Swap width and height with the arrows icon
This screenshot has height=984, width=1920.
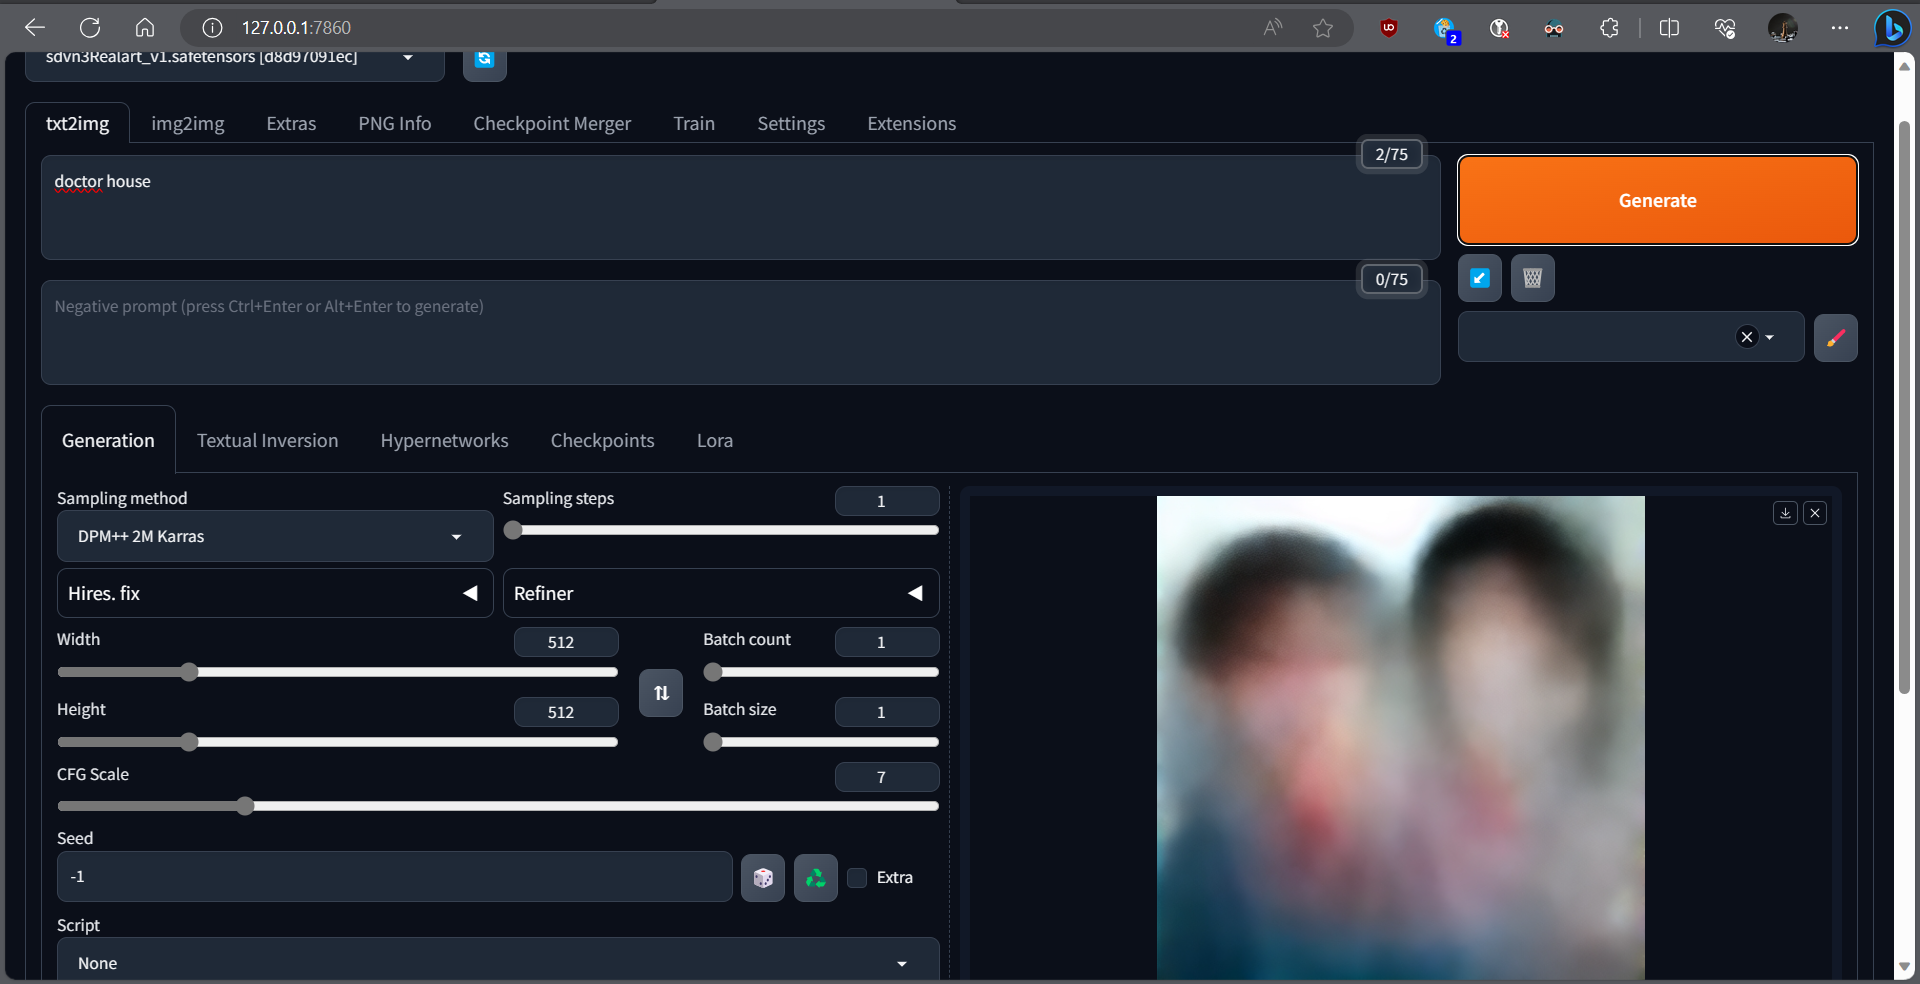click(660, 692)
